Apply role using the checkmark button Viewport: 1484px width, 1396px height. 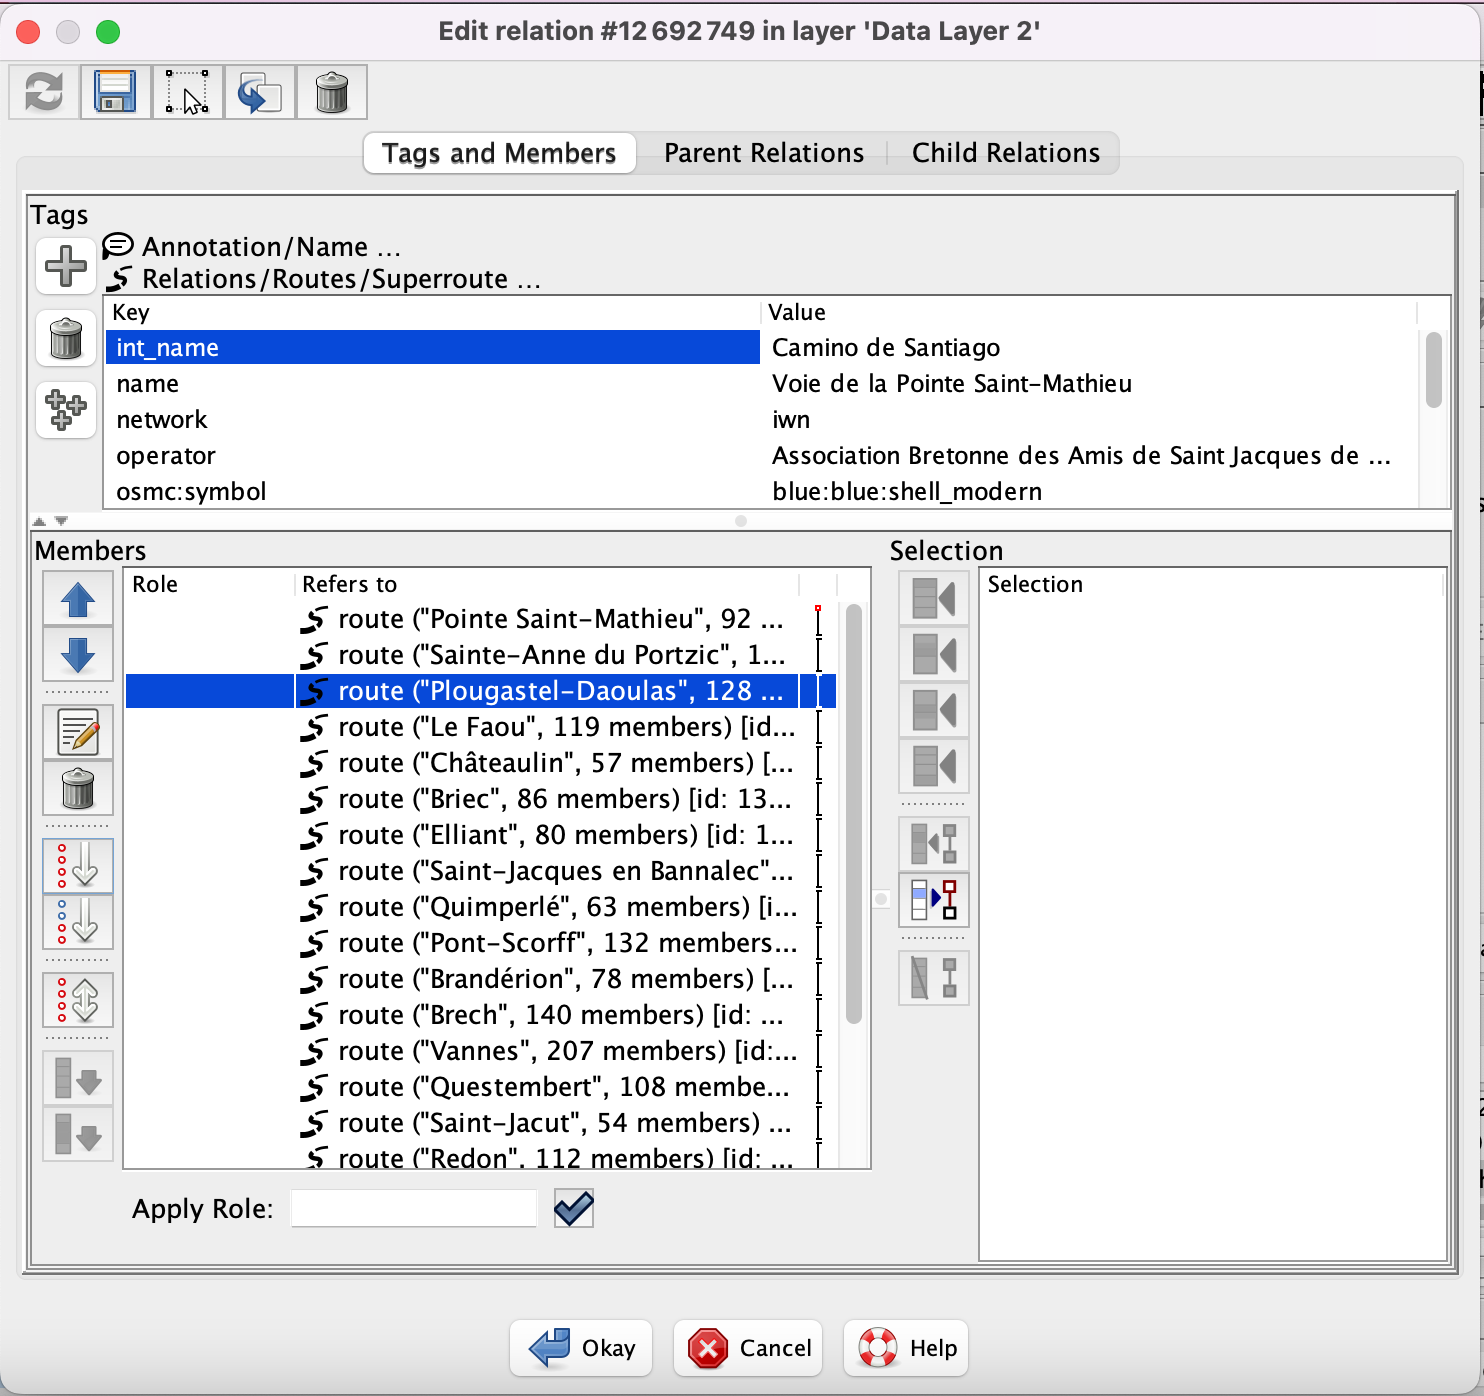[574, 1209]
